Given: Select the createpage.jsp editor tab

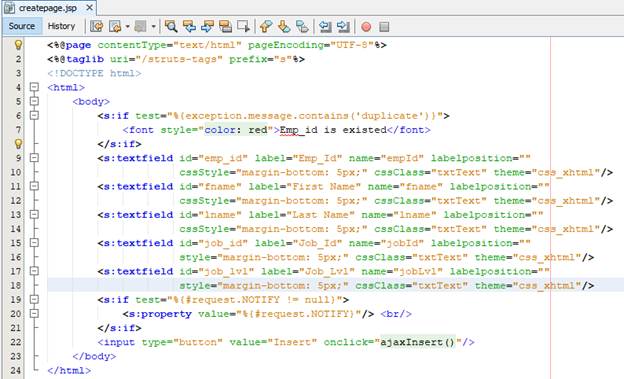Looking at the screenshot, I should coord(48,8).
